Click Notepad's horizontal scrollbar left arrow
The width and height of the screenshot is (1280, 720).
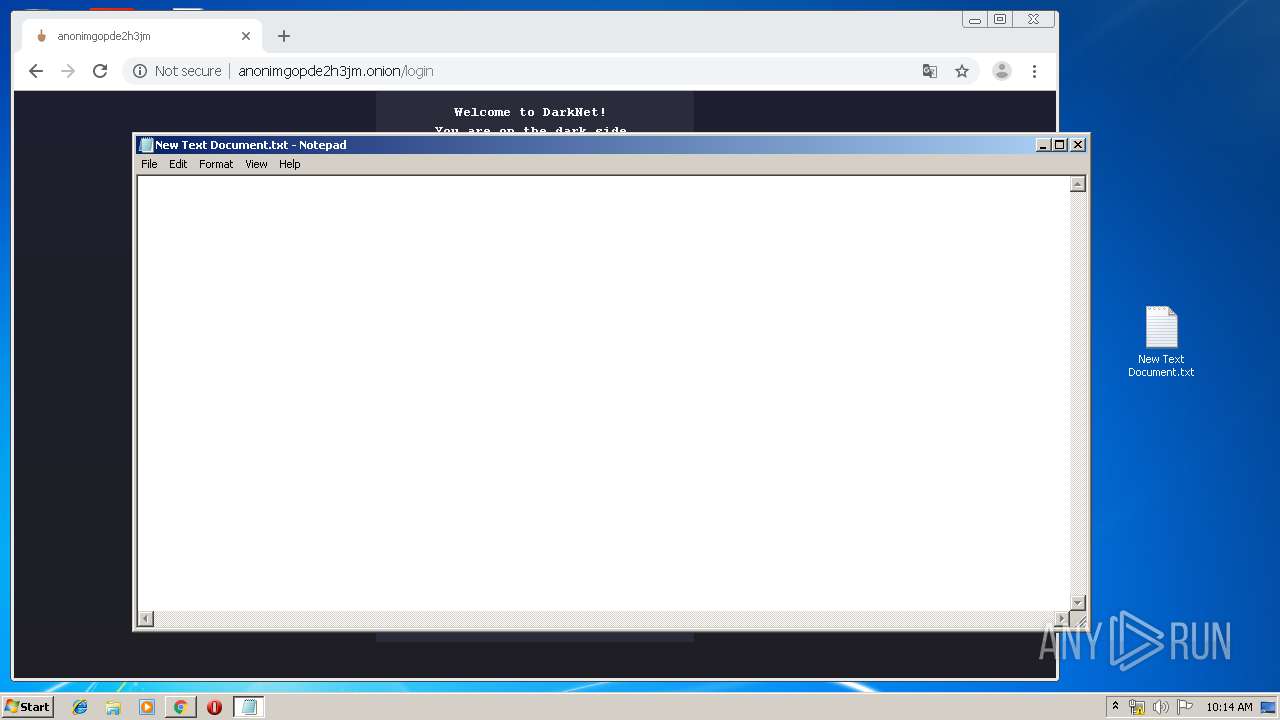146,619
